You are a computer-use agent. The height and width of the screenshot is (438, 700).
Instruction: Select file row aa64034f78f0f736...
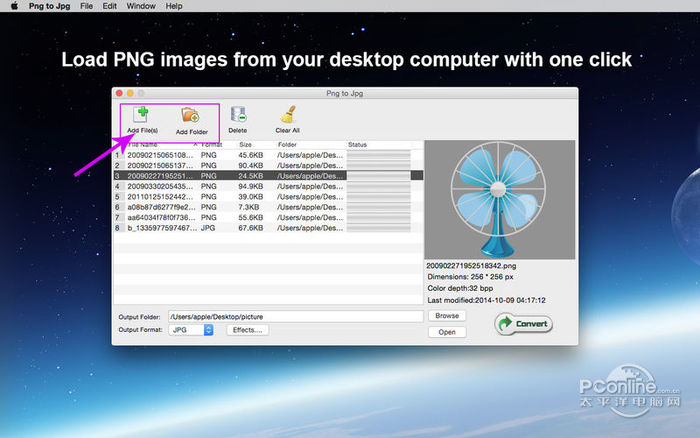click(268, 217)
